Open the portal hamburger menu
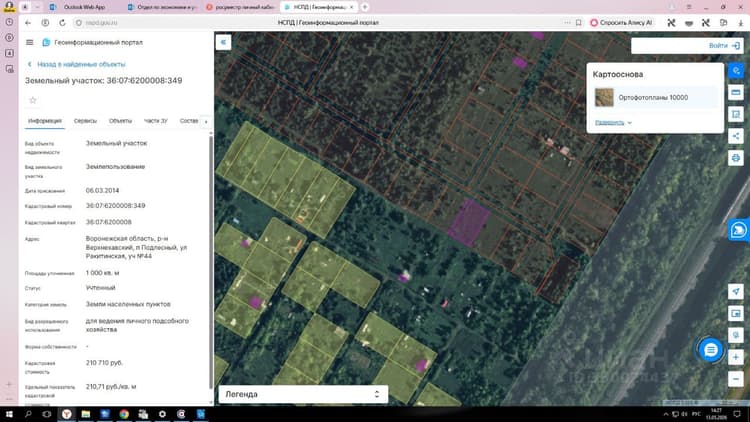This screenshot has width=750, height=422. click(x=30, y=43)
